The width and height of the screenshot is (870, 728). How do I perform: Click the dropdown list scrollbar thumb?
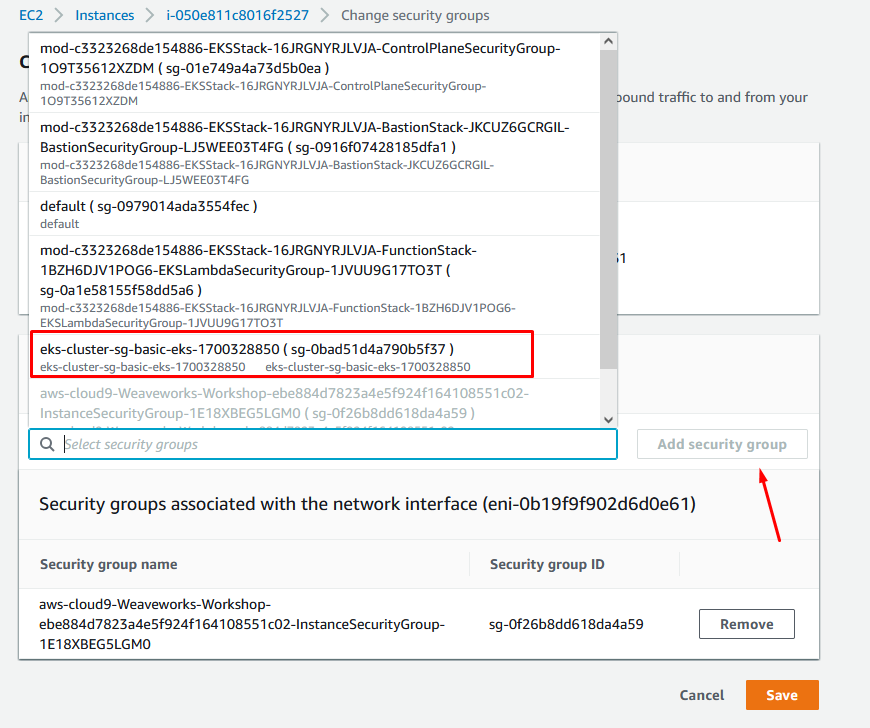(609, 209)
